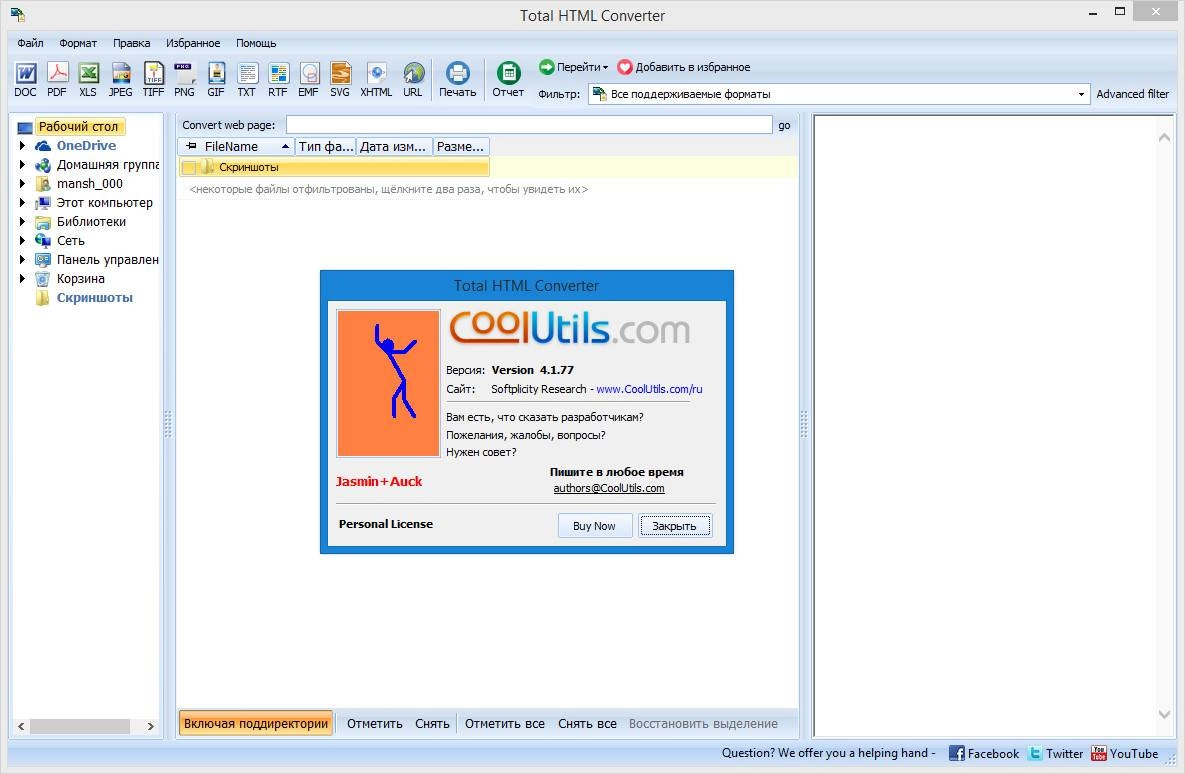This screenshot has height=774, width=1185.
Task: Sort by FileName column header
Action: click(236, 147)
